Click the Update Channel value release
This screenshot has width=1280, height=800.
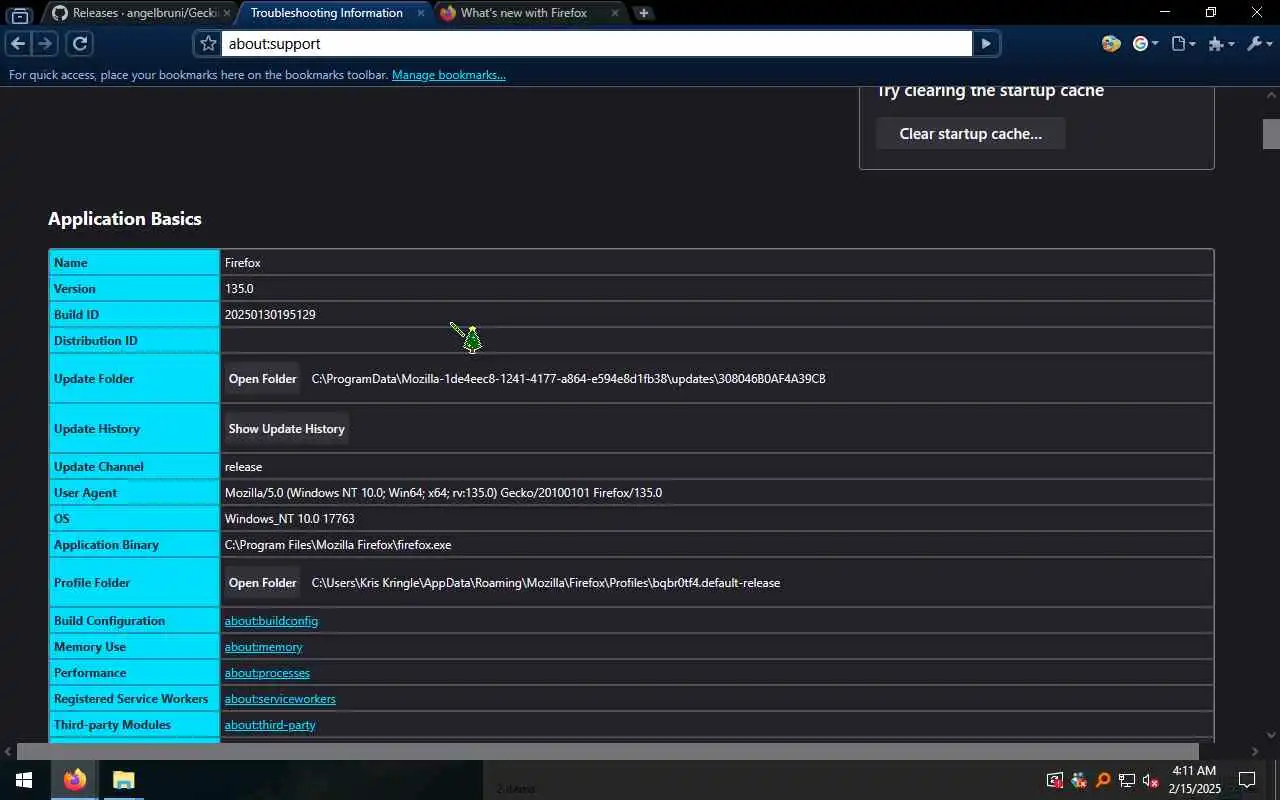[243, 467]
